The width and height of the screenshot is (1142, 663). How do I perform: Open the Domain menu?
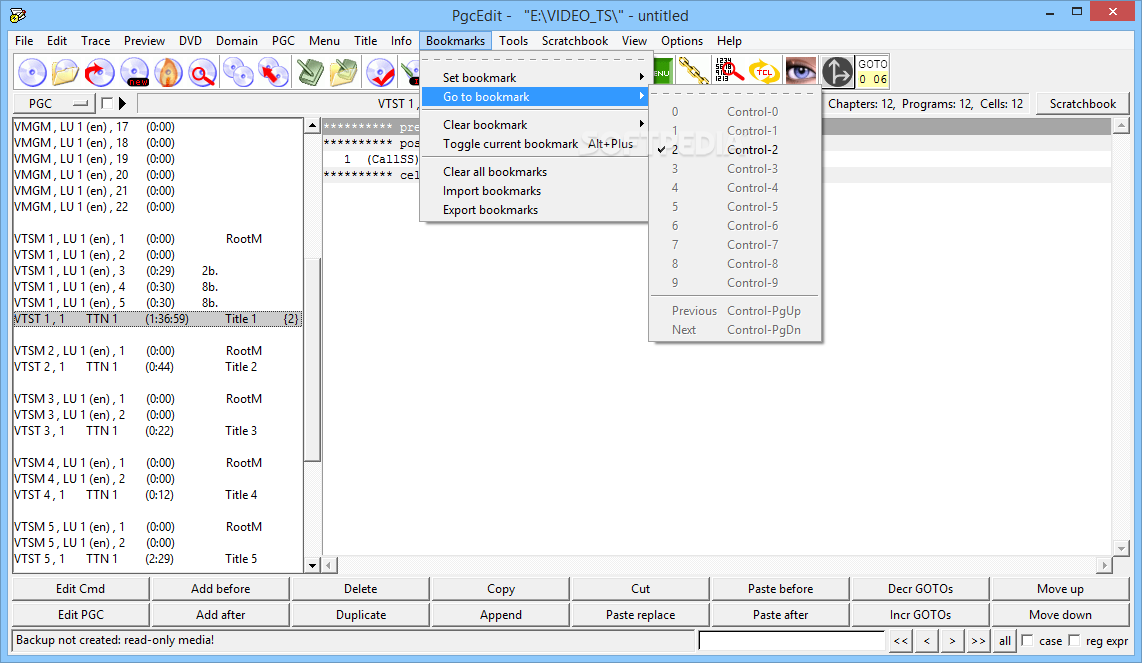point(237,41)
